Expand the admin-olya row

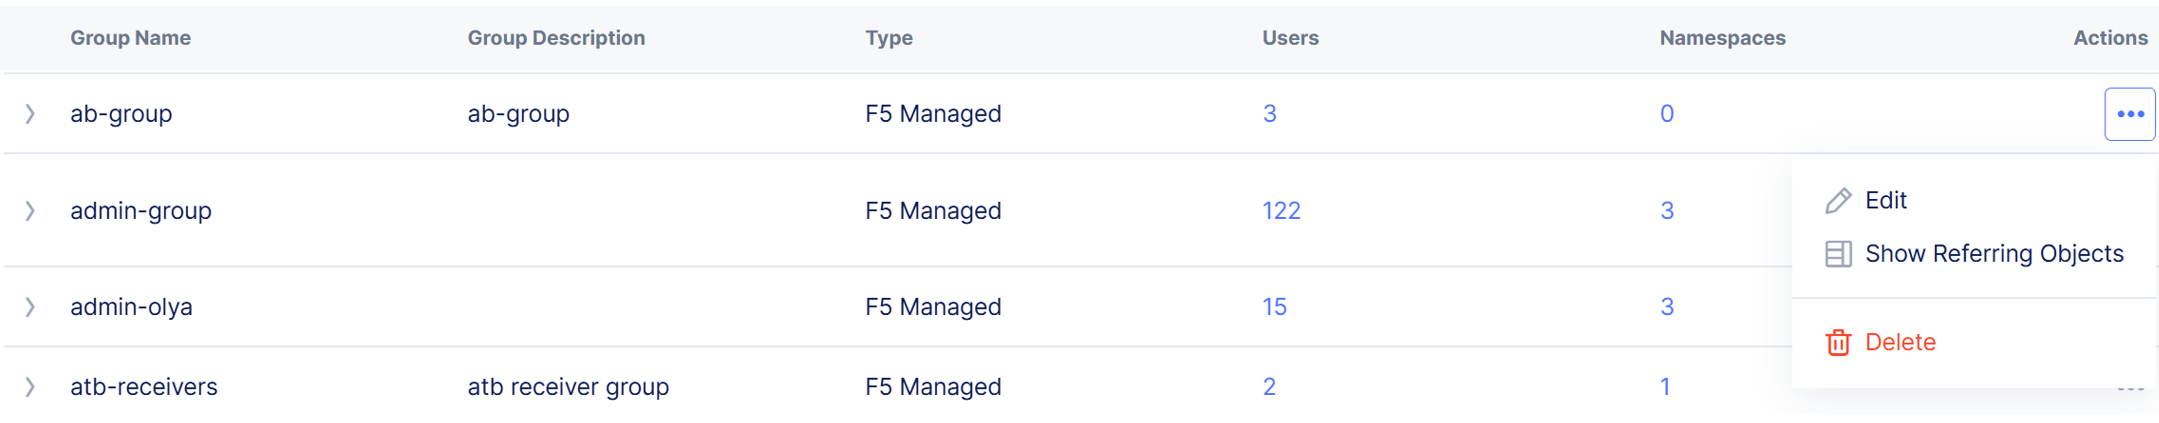[x=30, y=307]
